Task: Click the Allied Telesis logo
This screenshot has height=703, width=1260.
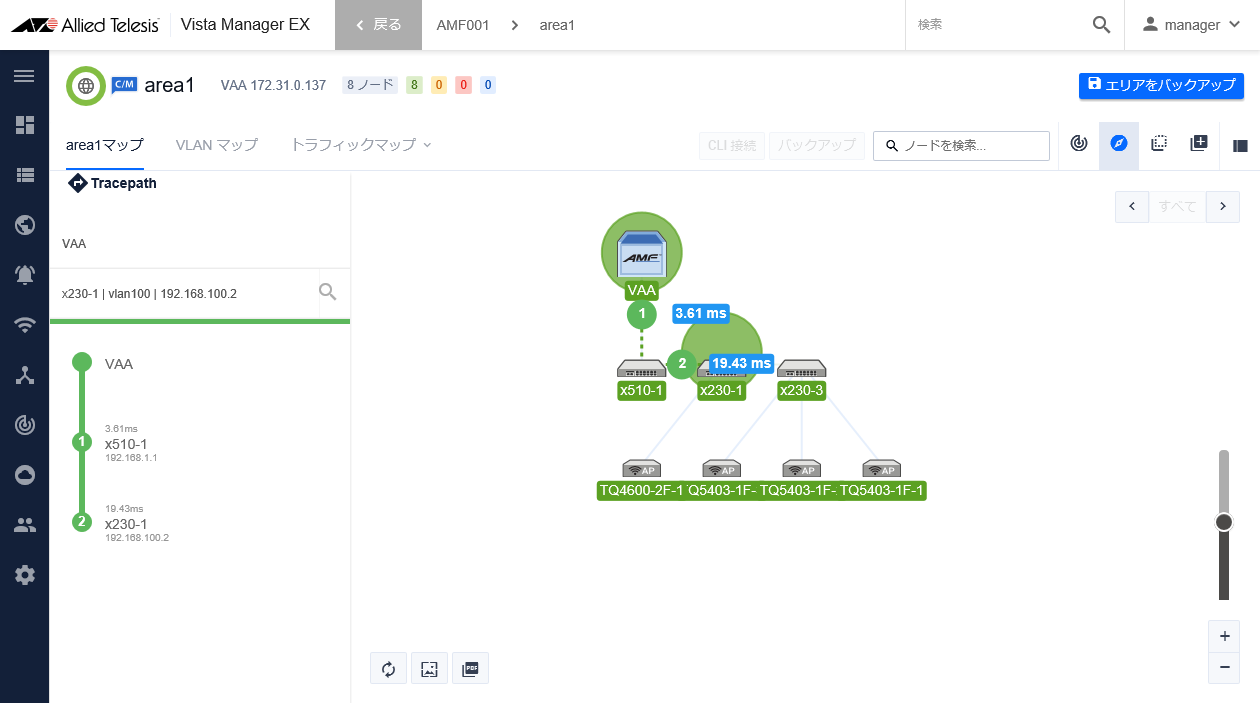Action: pos(85,25)
